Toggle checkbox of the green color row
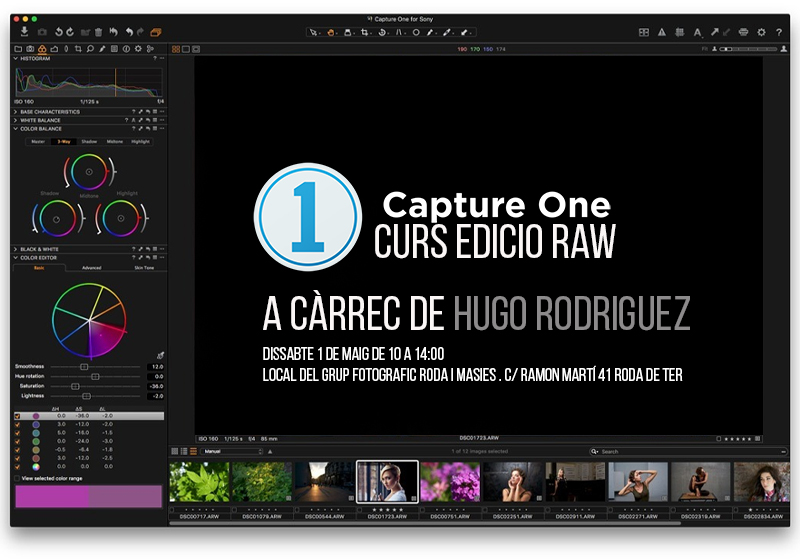 [18, 441]
